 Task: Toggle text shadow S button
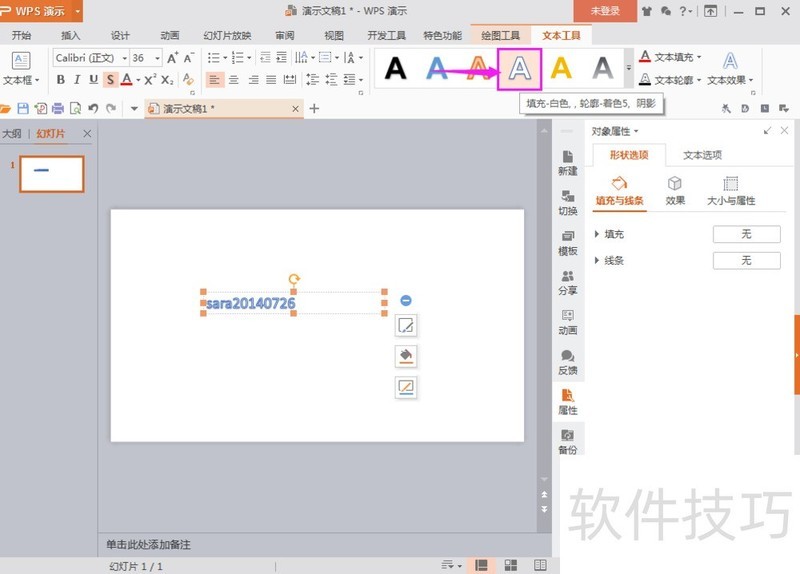point(110,80)
